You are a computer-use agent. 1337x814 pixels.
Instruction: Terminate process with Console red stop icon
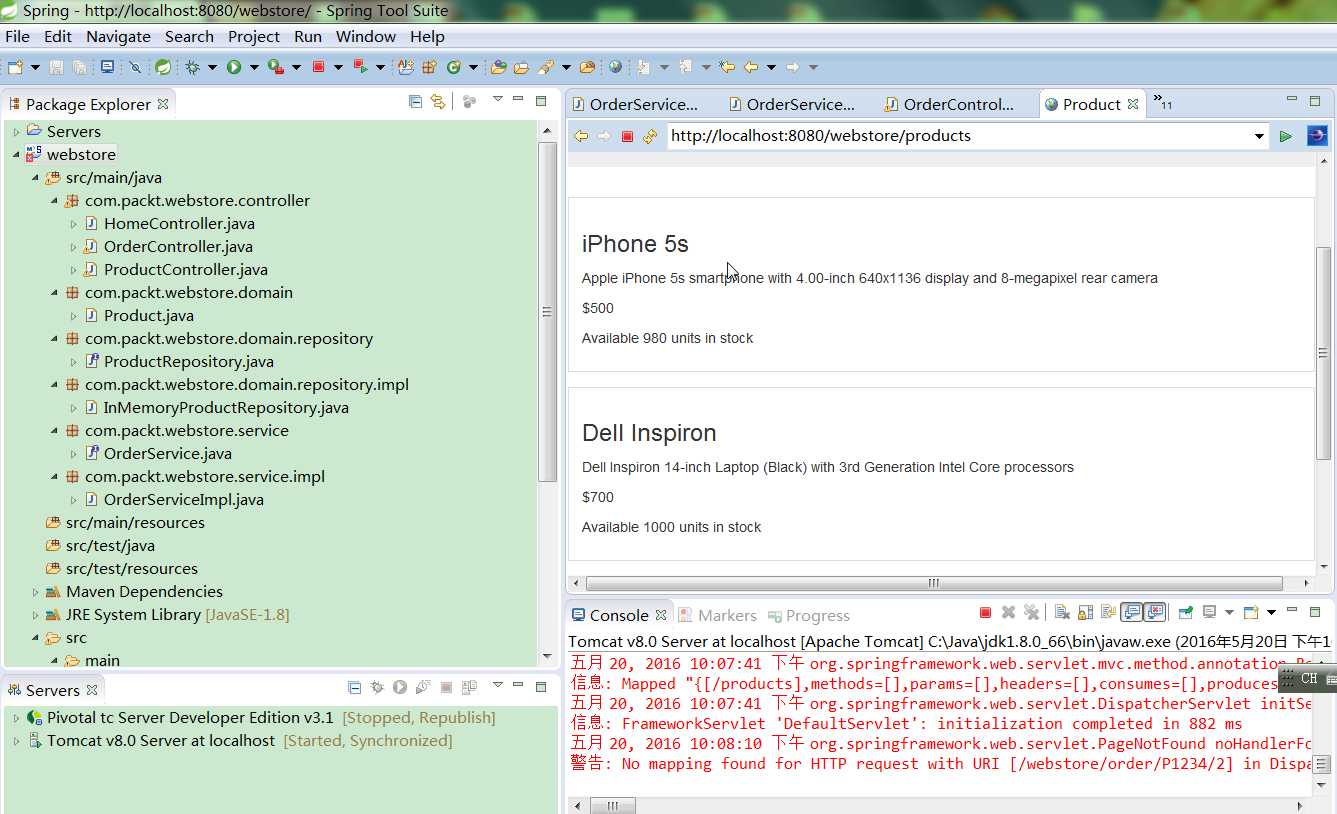pos(985,612)
